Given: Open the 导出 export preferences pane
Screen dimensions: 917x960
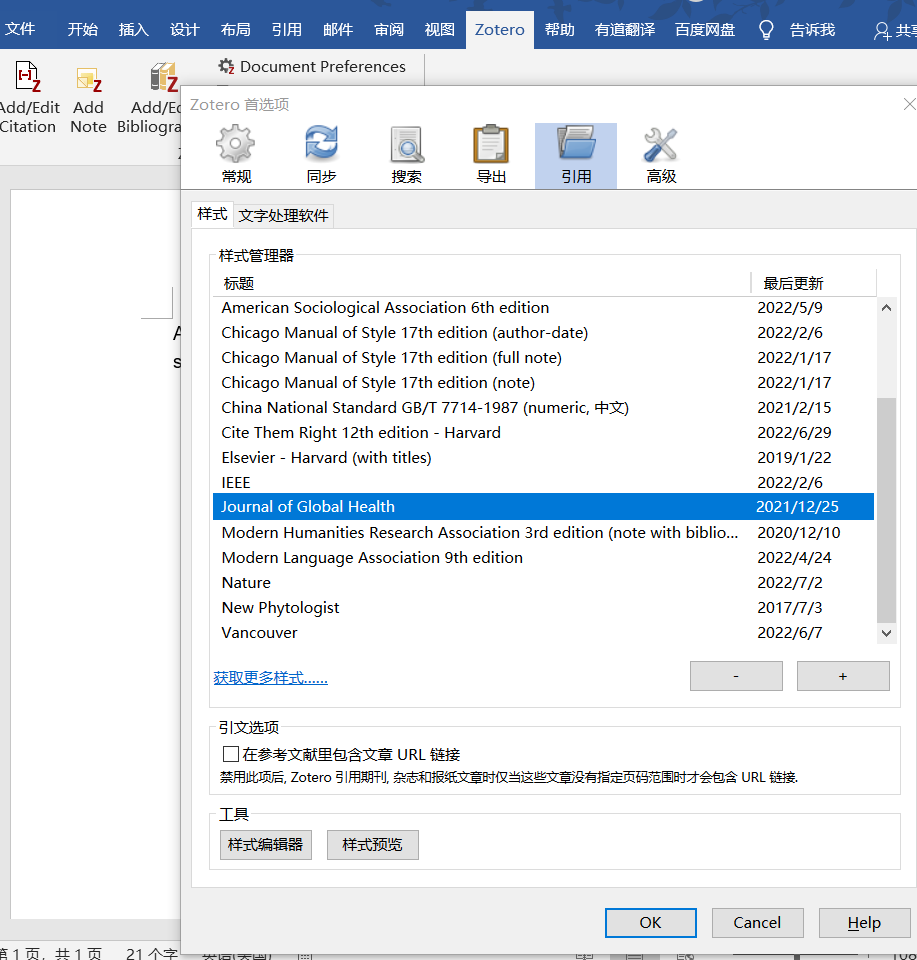Looking at the screenshot, I should coord(491,156).
